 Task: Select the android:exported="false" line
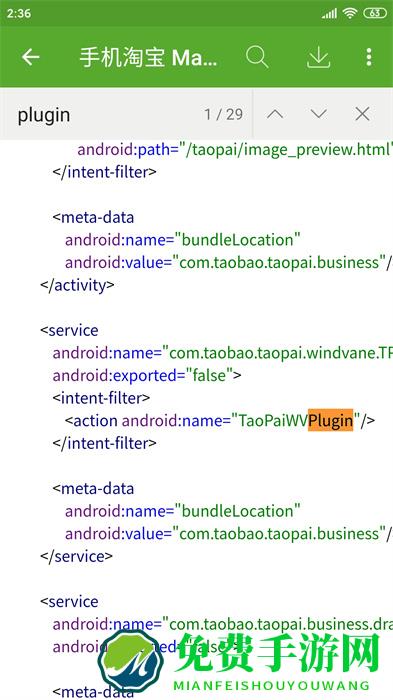[x=147, y=375]
